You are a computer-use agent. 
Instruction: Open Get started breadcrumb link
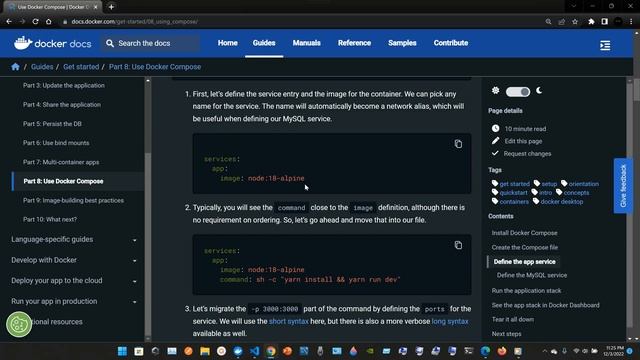click(x=81, y=67)
